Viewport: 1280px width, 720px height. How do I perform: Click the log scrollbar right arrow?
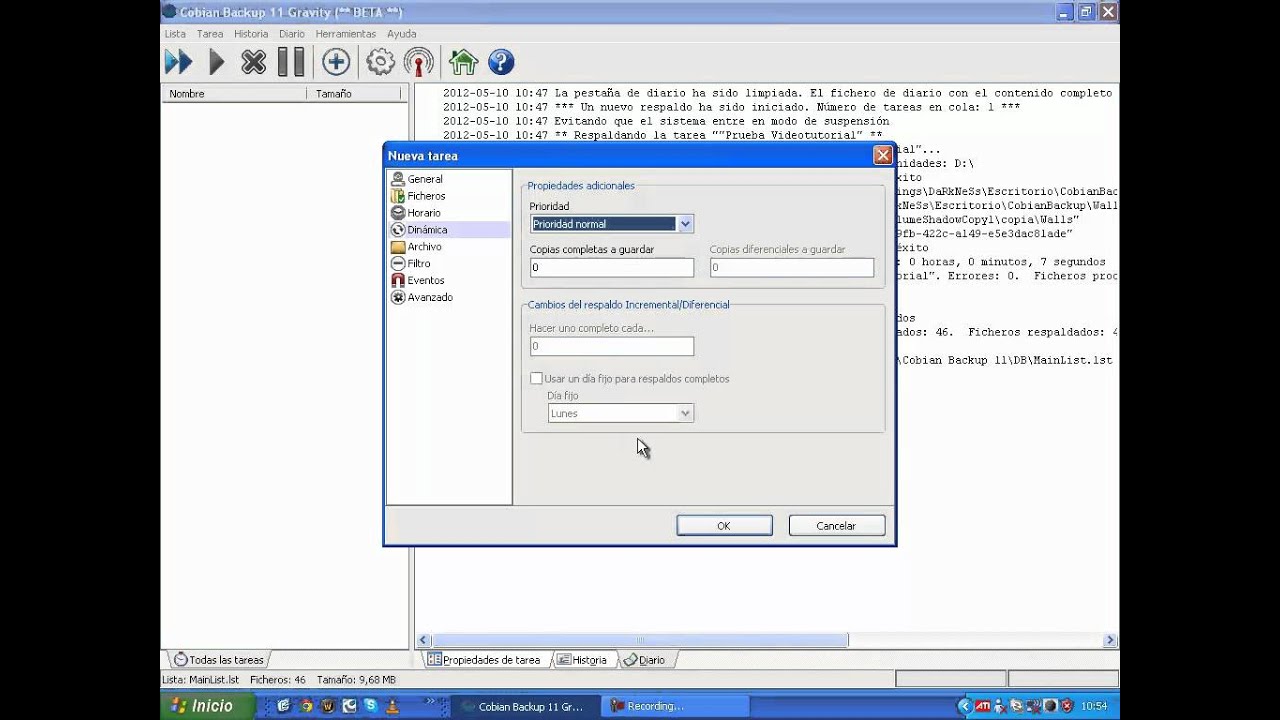click(1110, 640)
